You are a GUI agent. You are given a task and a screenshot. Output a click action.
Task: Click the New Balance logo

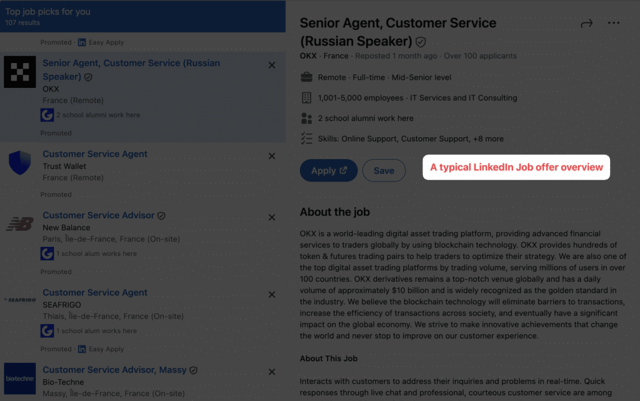(x=20, y=224)
